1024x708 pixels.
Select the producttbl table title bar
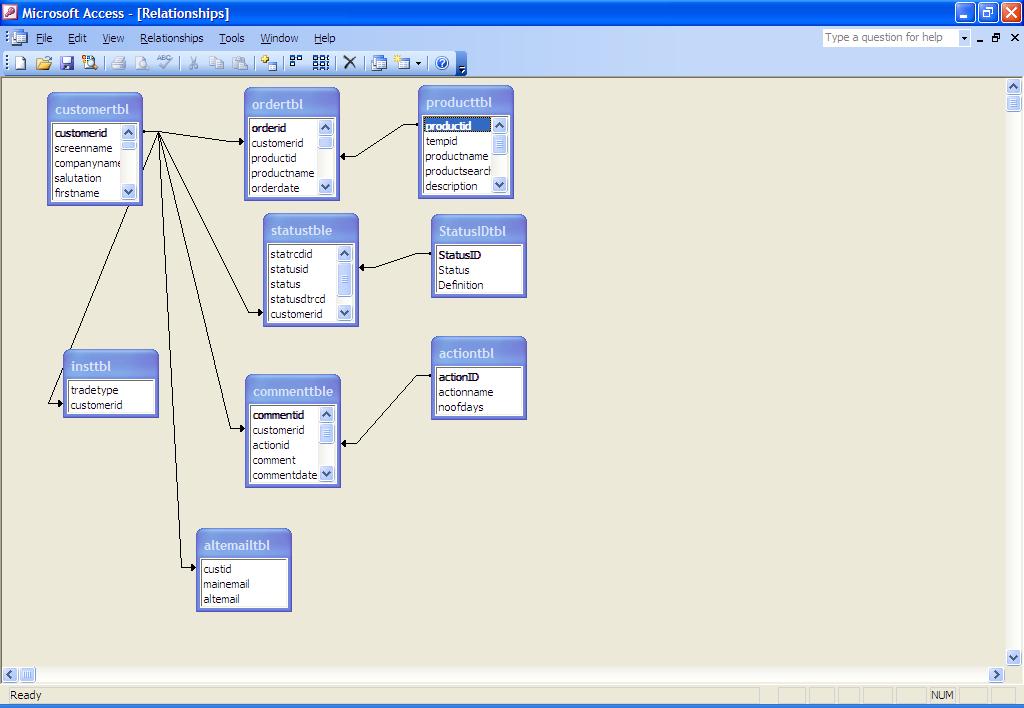pyautogui.click(x=466, y=102)
